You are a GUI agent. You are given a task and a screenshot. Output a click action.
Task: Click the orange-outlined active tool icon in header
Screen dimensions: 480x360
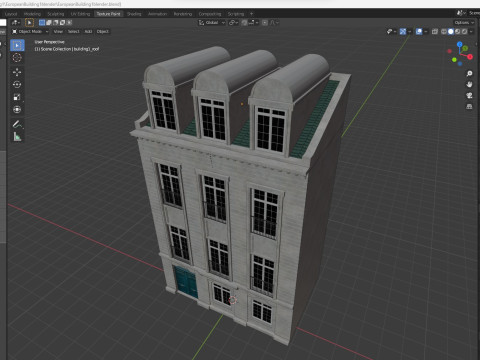pyautogui.click(x=29, y=23)
